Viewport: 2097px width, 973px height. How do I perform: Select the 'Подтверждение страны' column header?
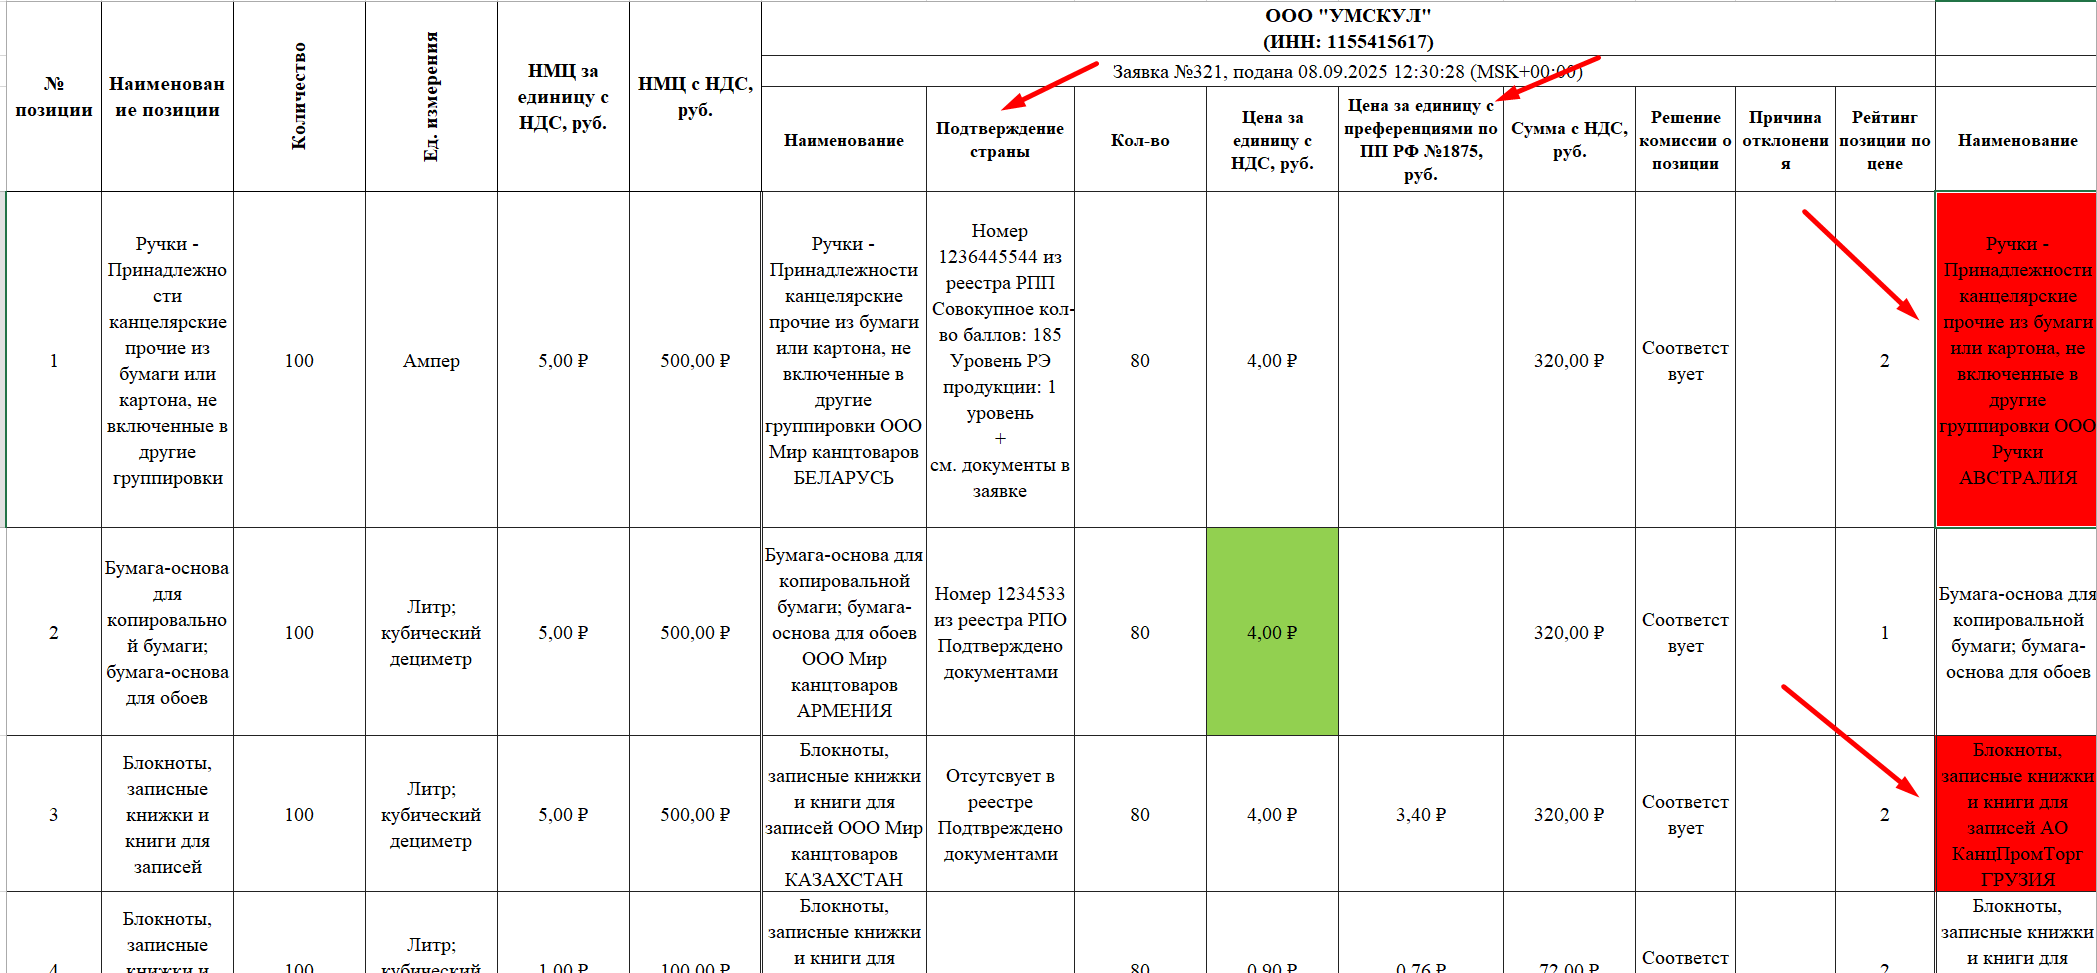(1000, 139)
